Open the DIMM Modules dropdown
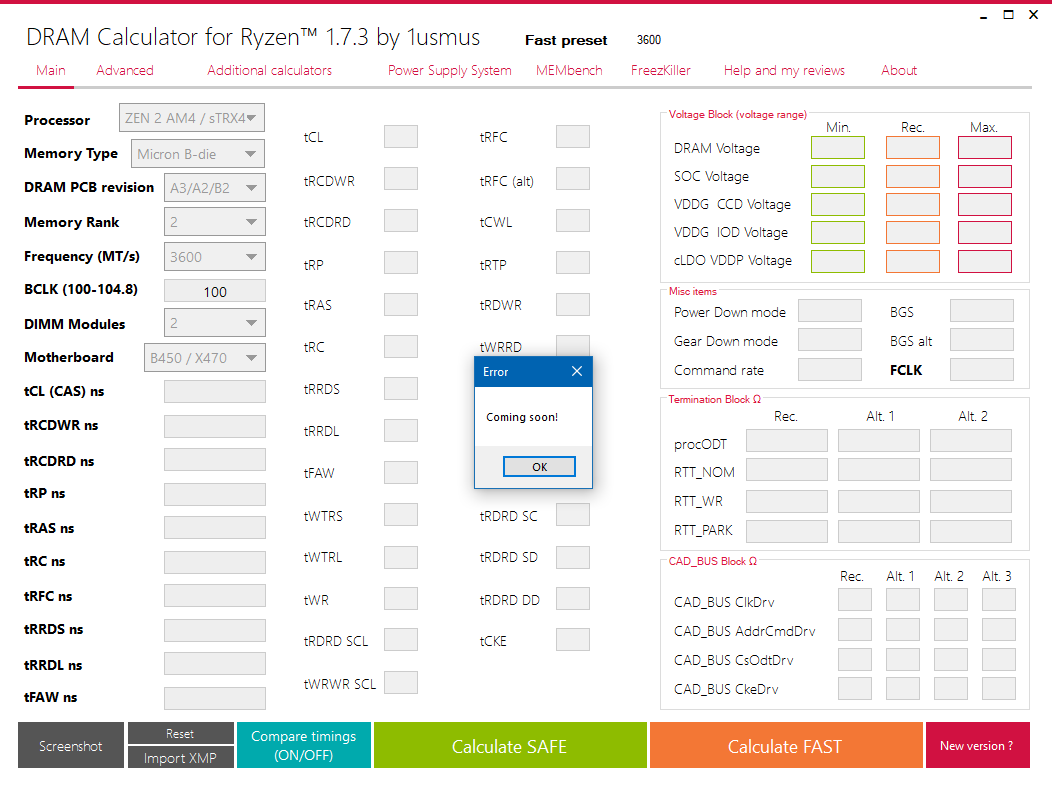 (x=215, y=323)
